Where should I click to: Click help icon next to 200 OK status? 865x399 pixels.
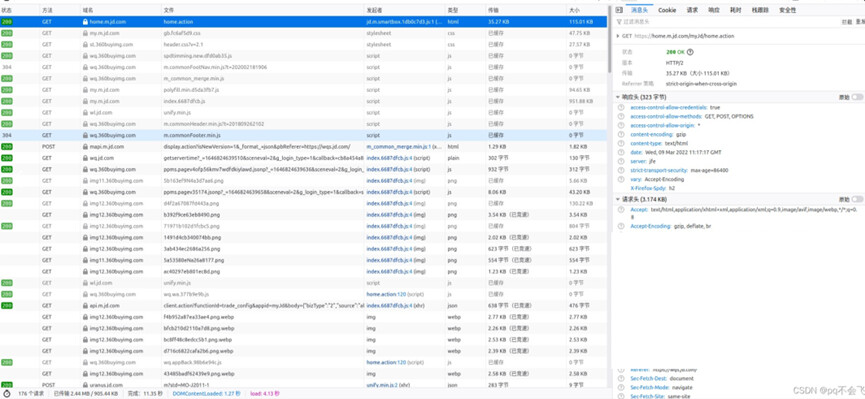click(x=690, y=52)
